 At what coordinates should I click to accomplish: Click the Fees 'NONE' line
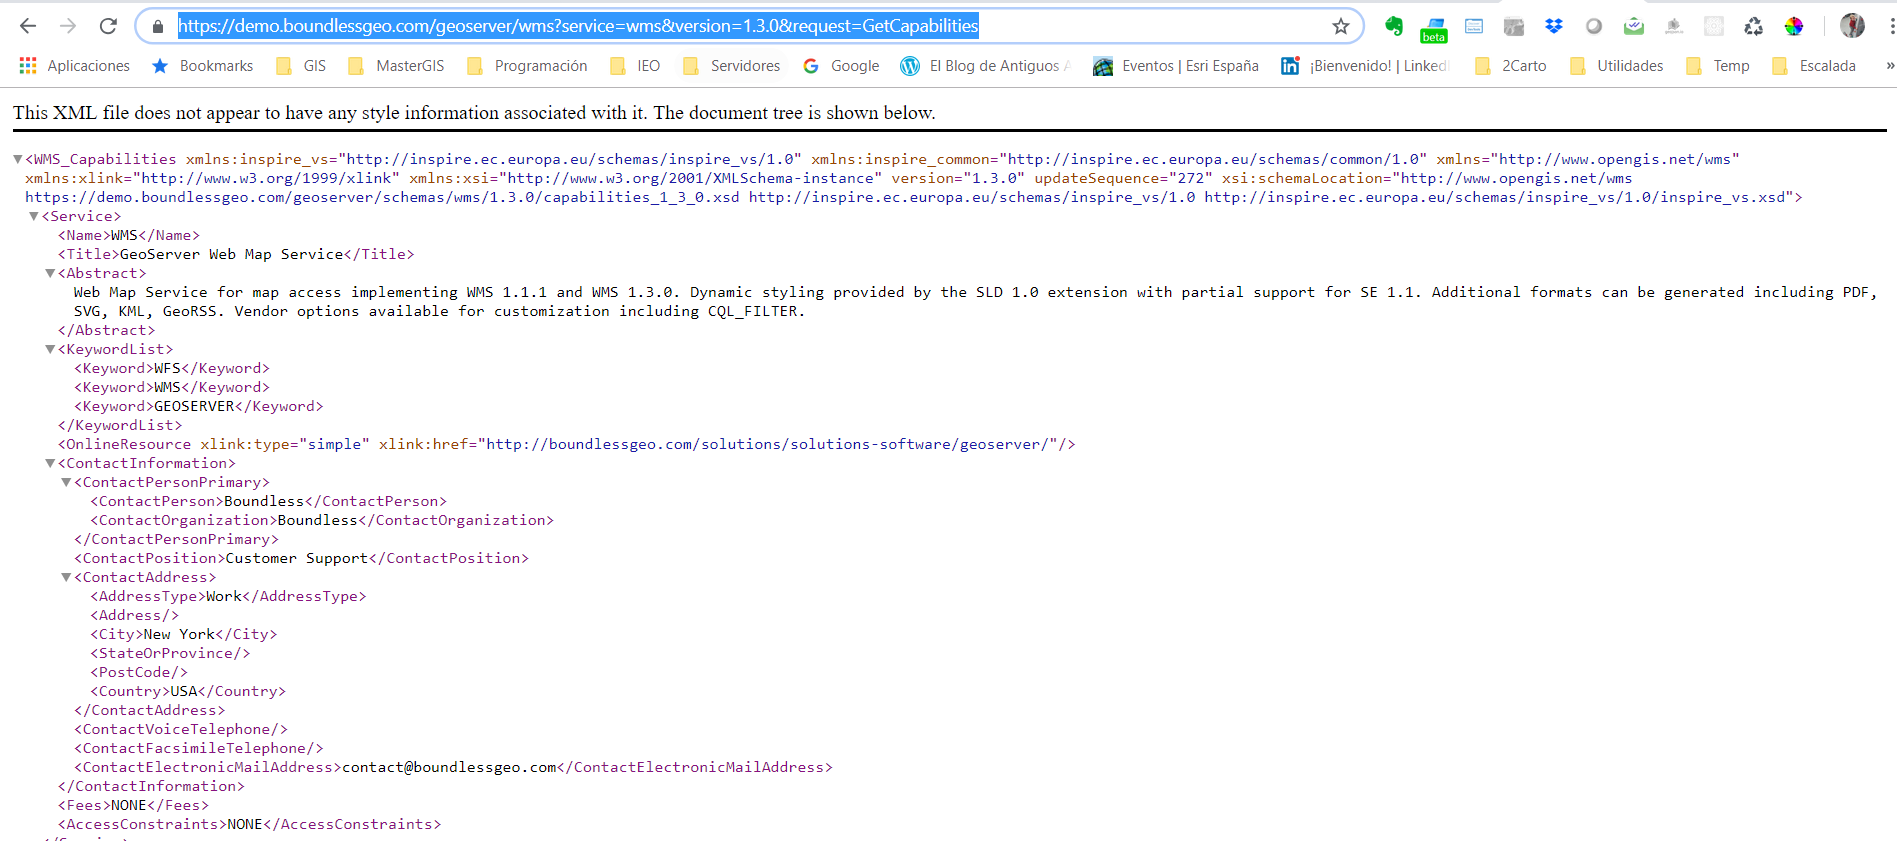[x=134, y=805]
